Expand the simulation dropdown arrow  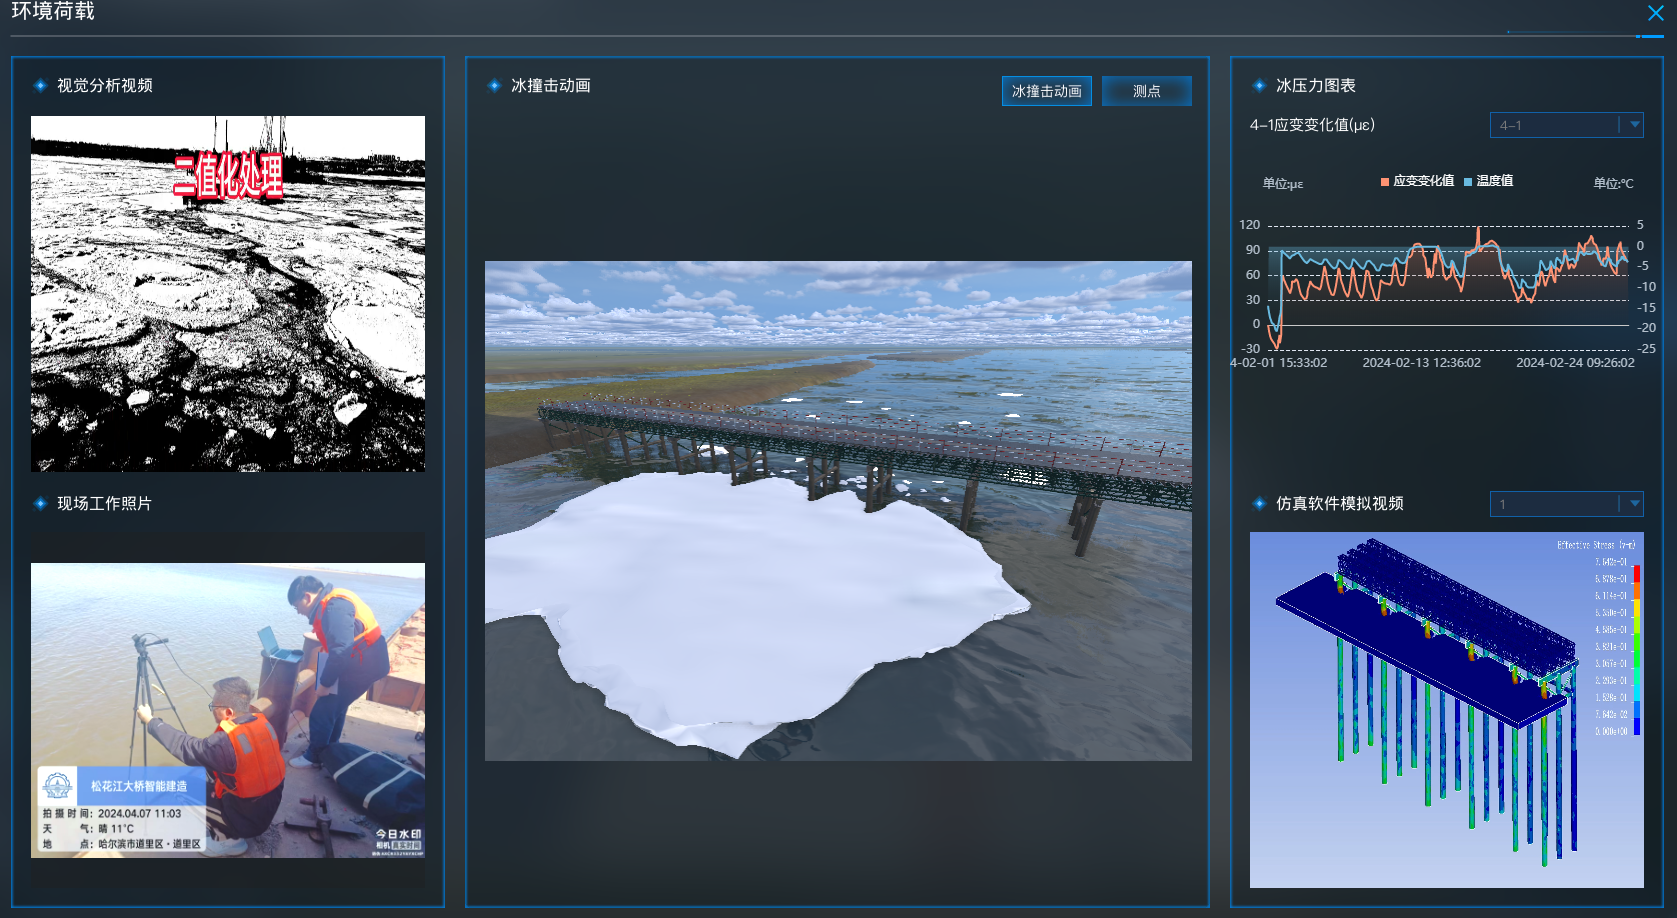[1634, 504]
